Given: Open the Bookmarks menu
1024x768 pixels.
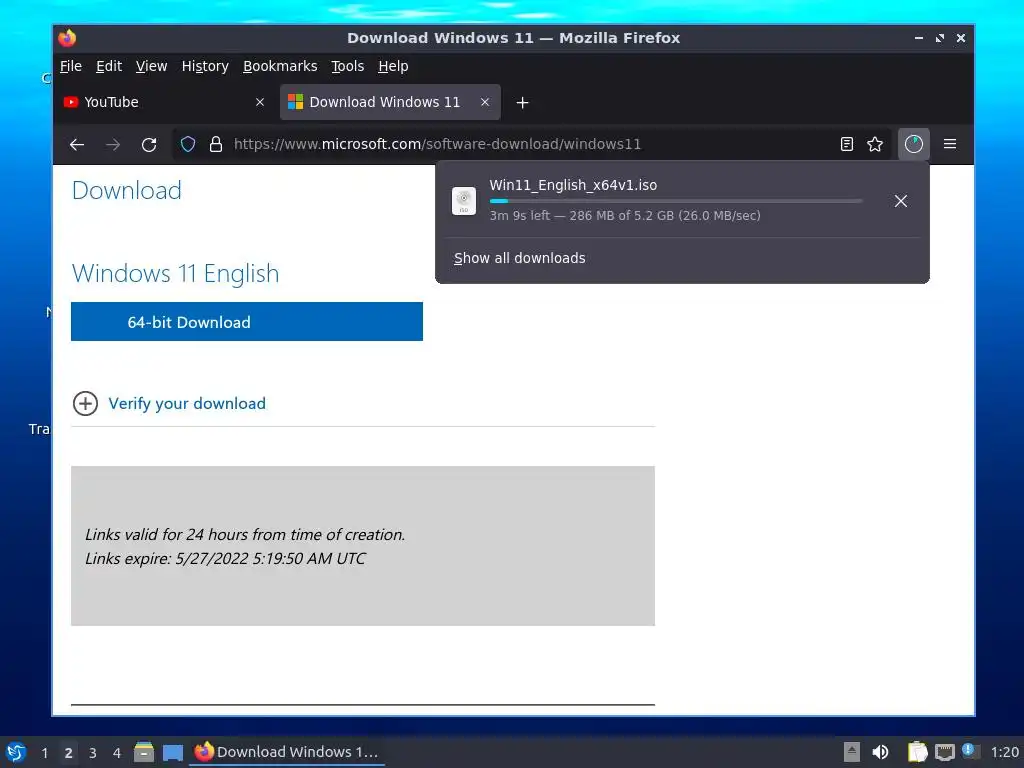Looking at the screenshot, I should [x=280, y=67].
